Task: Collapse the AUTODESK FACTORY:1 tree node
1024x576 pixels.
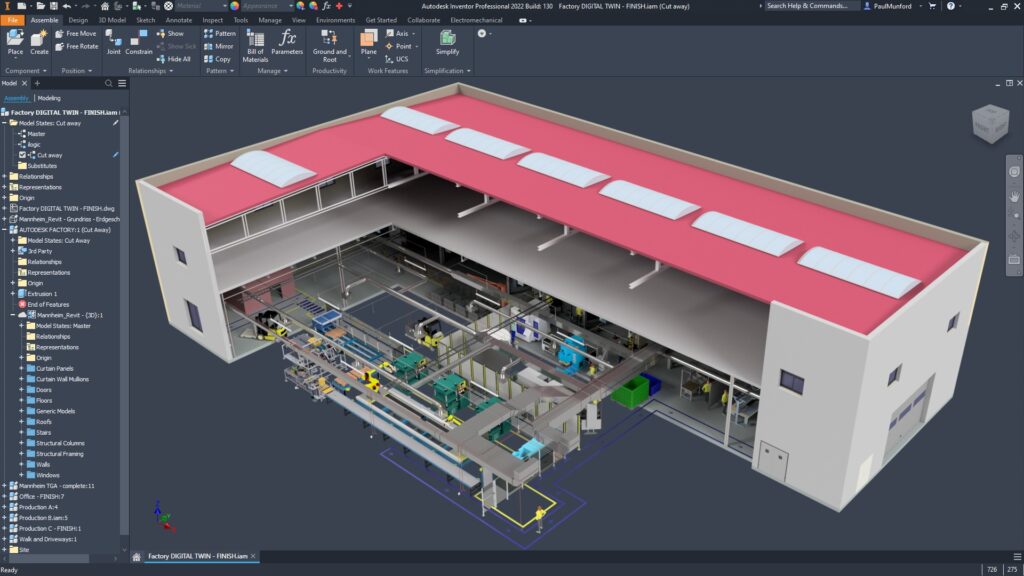Action: coord(5,229)
